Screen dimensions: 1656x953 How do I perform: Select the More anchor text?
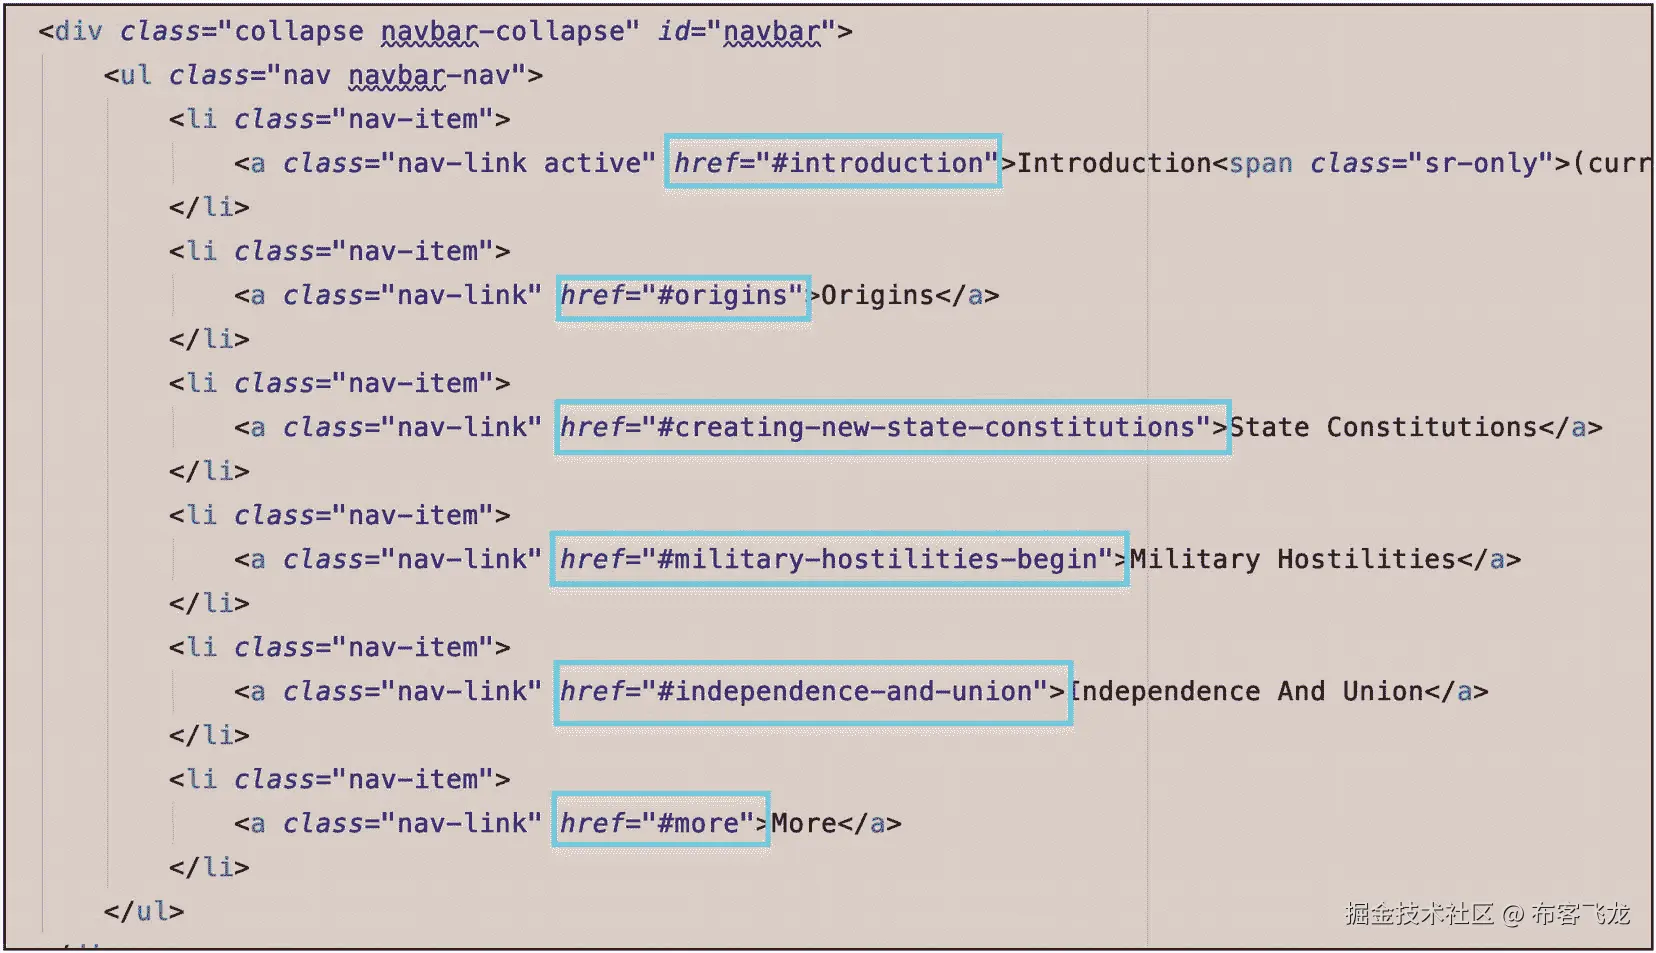pyautogui.click(x=805, y=823)
